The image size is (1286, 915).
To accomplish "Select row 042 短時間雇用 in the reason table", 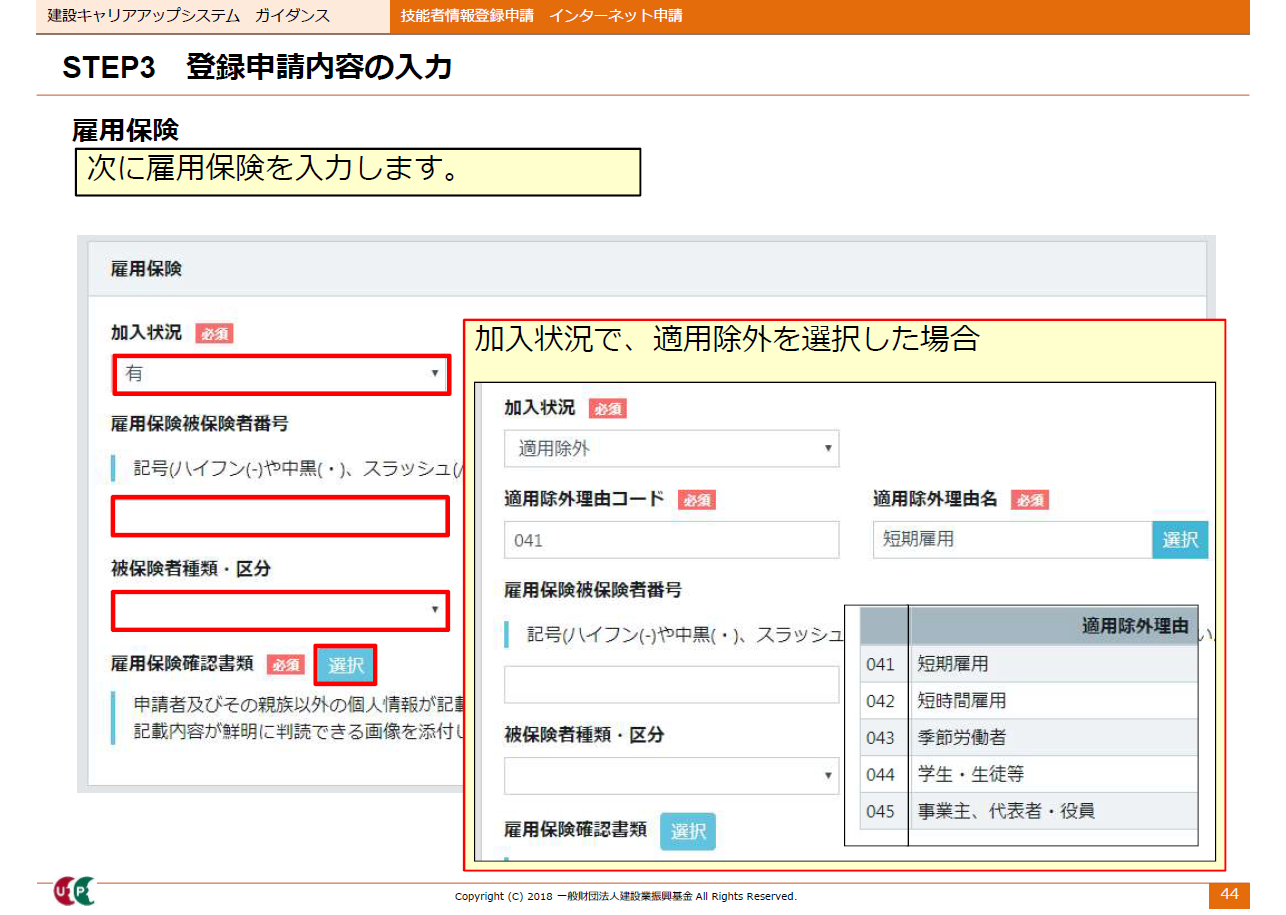I will (x=1029, y=701).
